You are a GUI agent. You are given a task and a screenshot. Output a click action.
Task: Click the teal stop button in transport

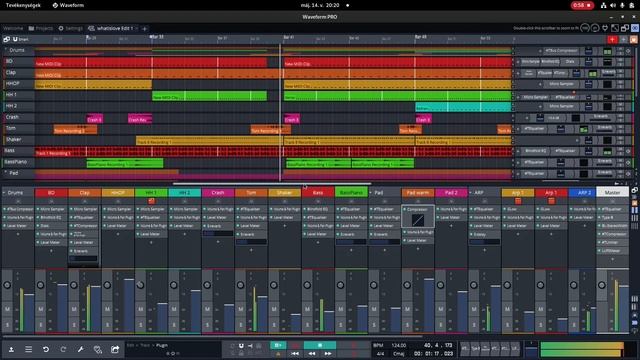(320, 345)
